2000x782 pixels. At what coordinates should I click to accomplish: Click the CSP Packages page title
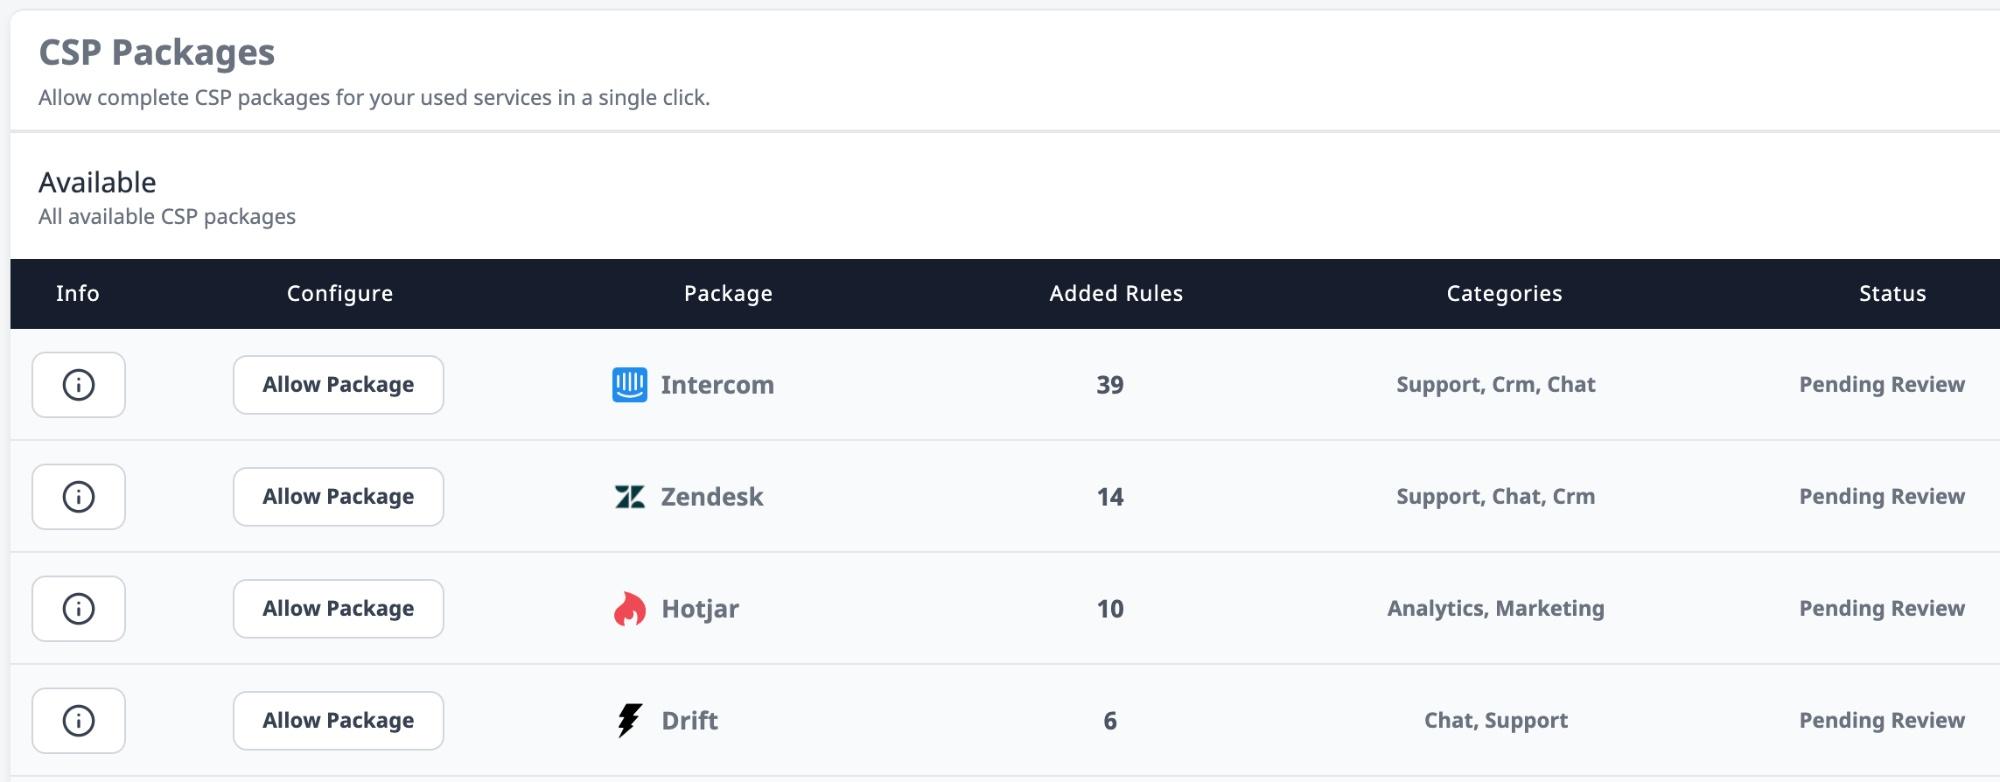[157, 53]
